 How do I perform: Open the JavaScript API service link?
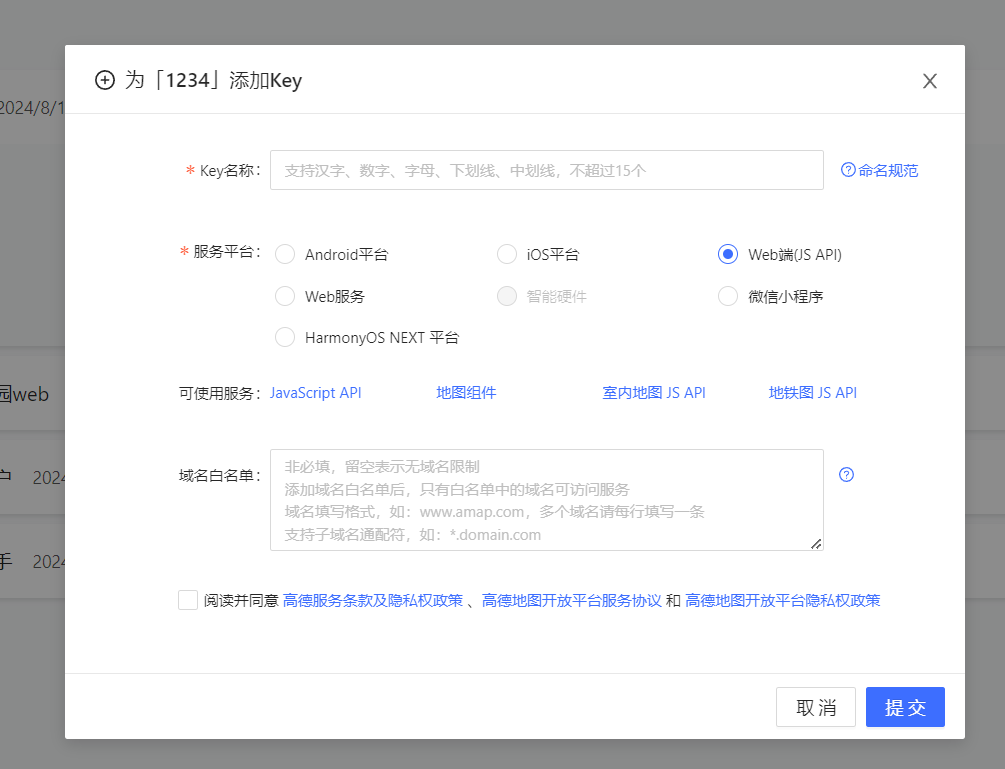[316, 393]
